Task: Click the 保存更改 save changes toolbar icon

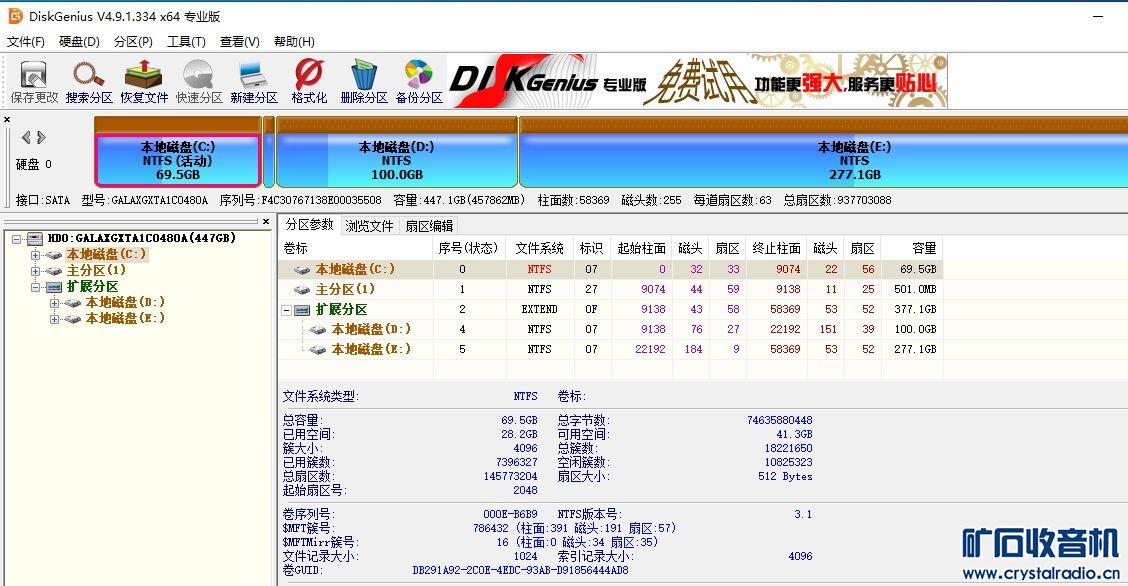Action: (x=34, y=82)
